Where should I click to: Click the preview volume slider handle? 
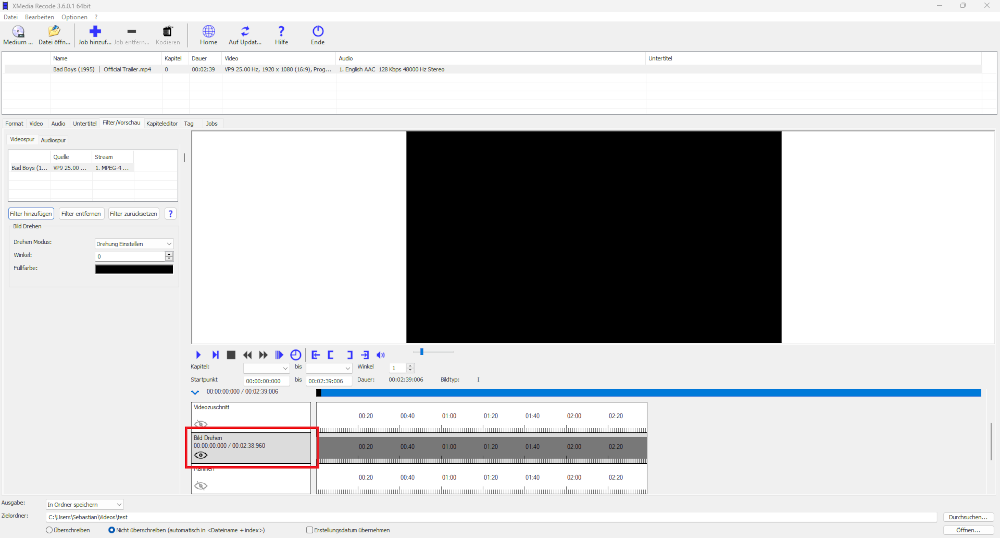[x=422, y=351]
